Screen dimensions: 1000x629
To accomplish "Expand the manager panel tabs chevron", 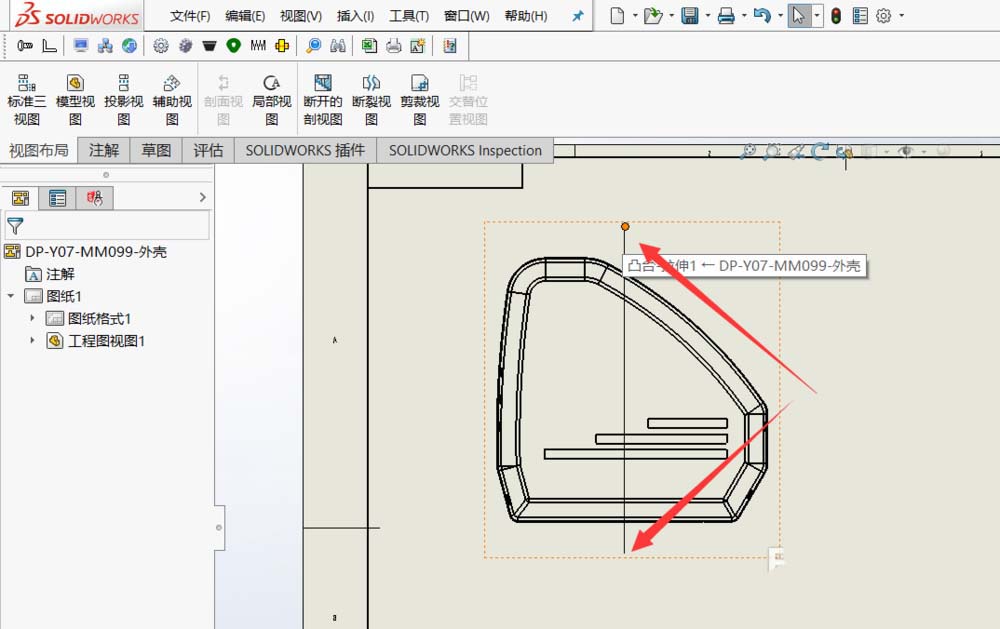I will tap(203, 197).
